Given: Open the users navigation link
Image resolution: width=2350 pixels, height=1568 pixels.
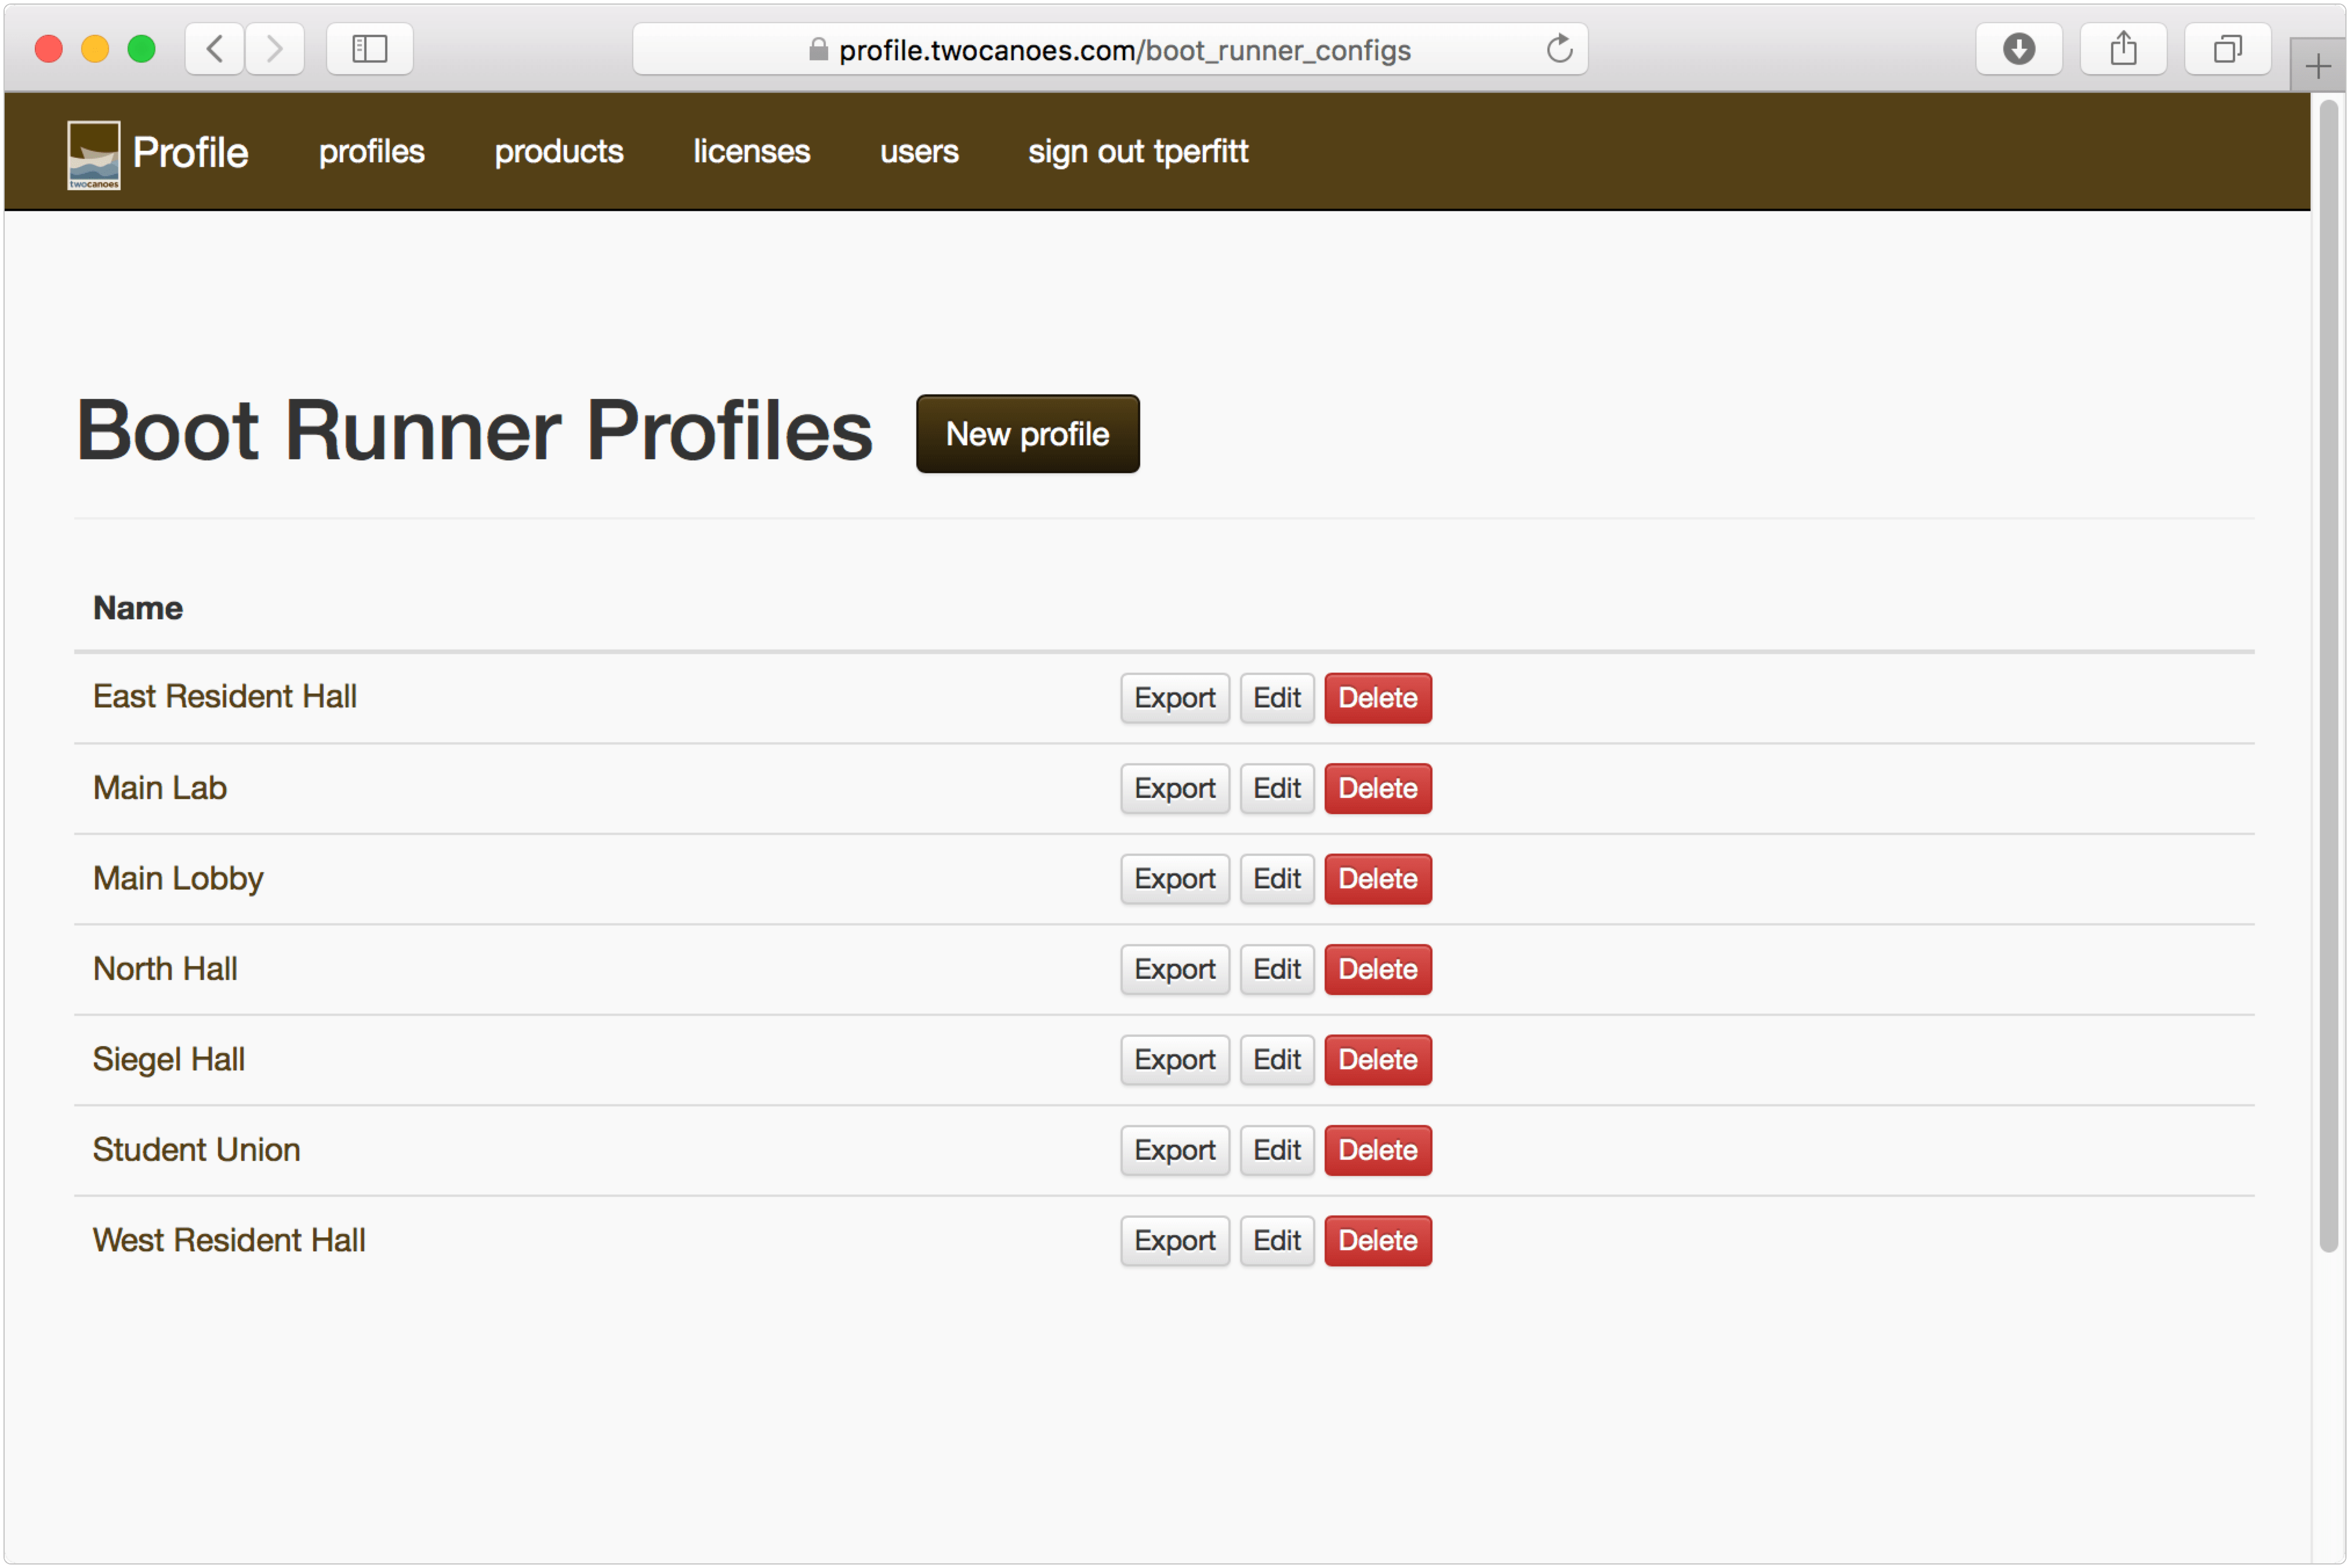Looking at the screenshot, I should coord(918,152).
